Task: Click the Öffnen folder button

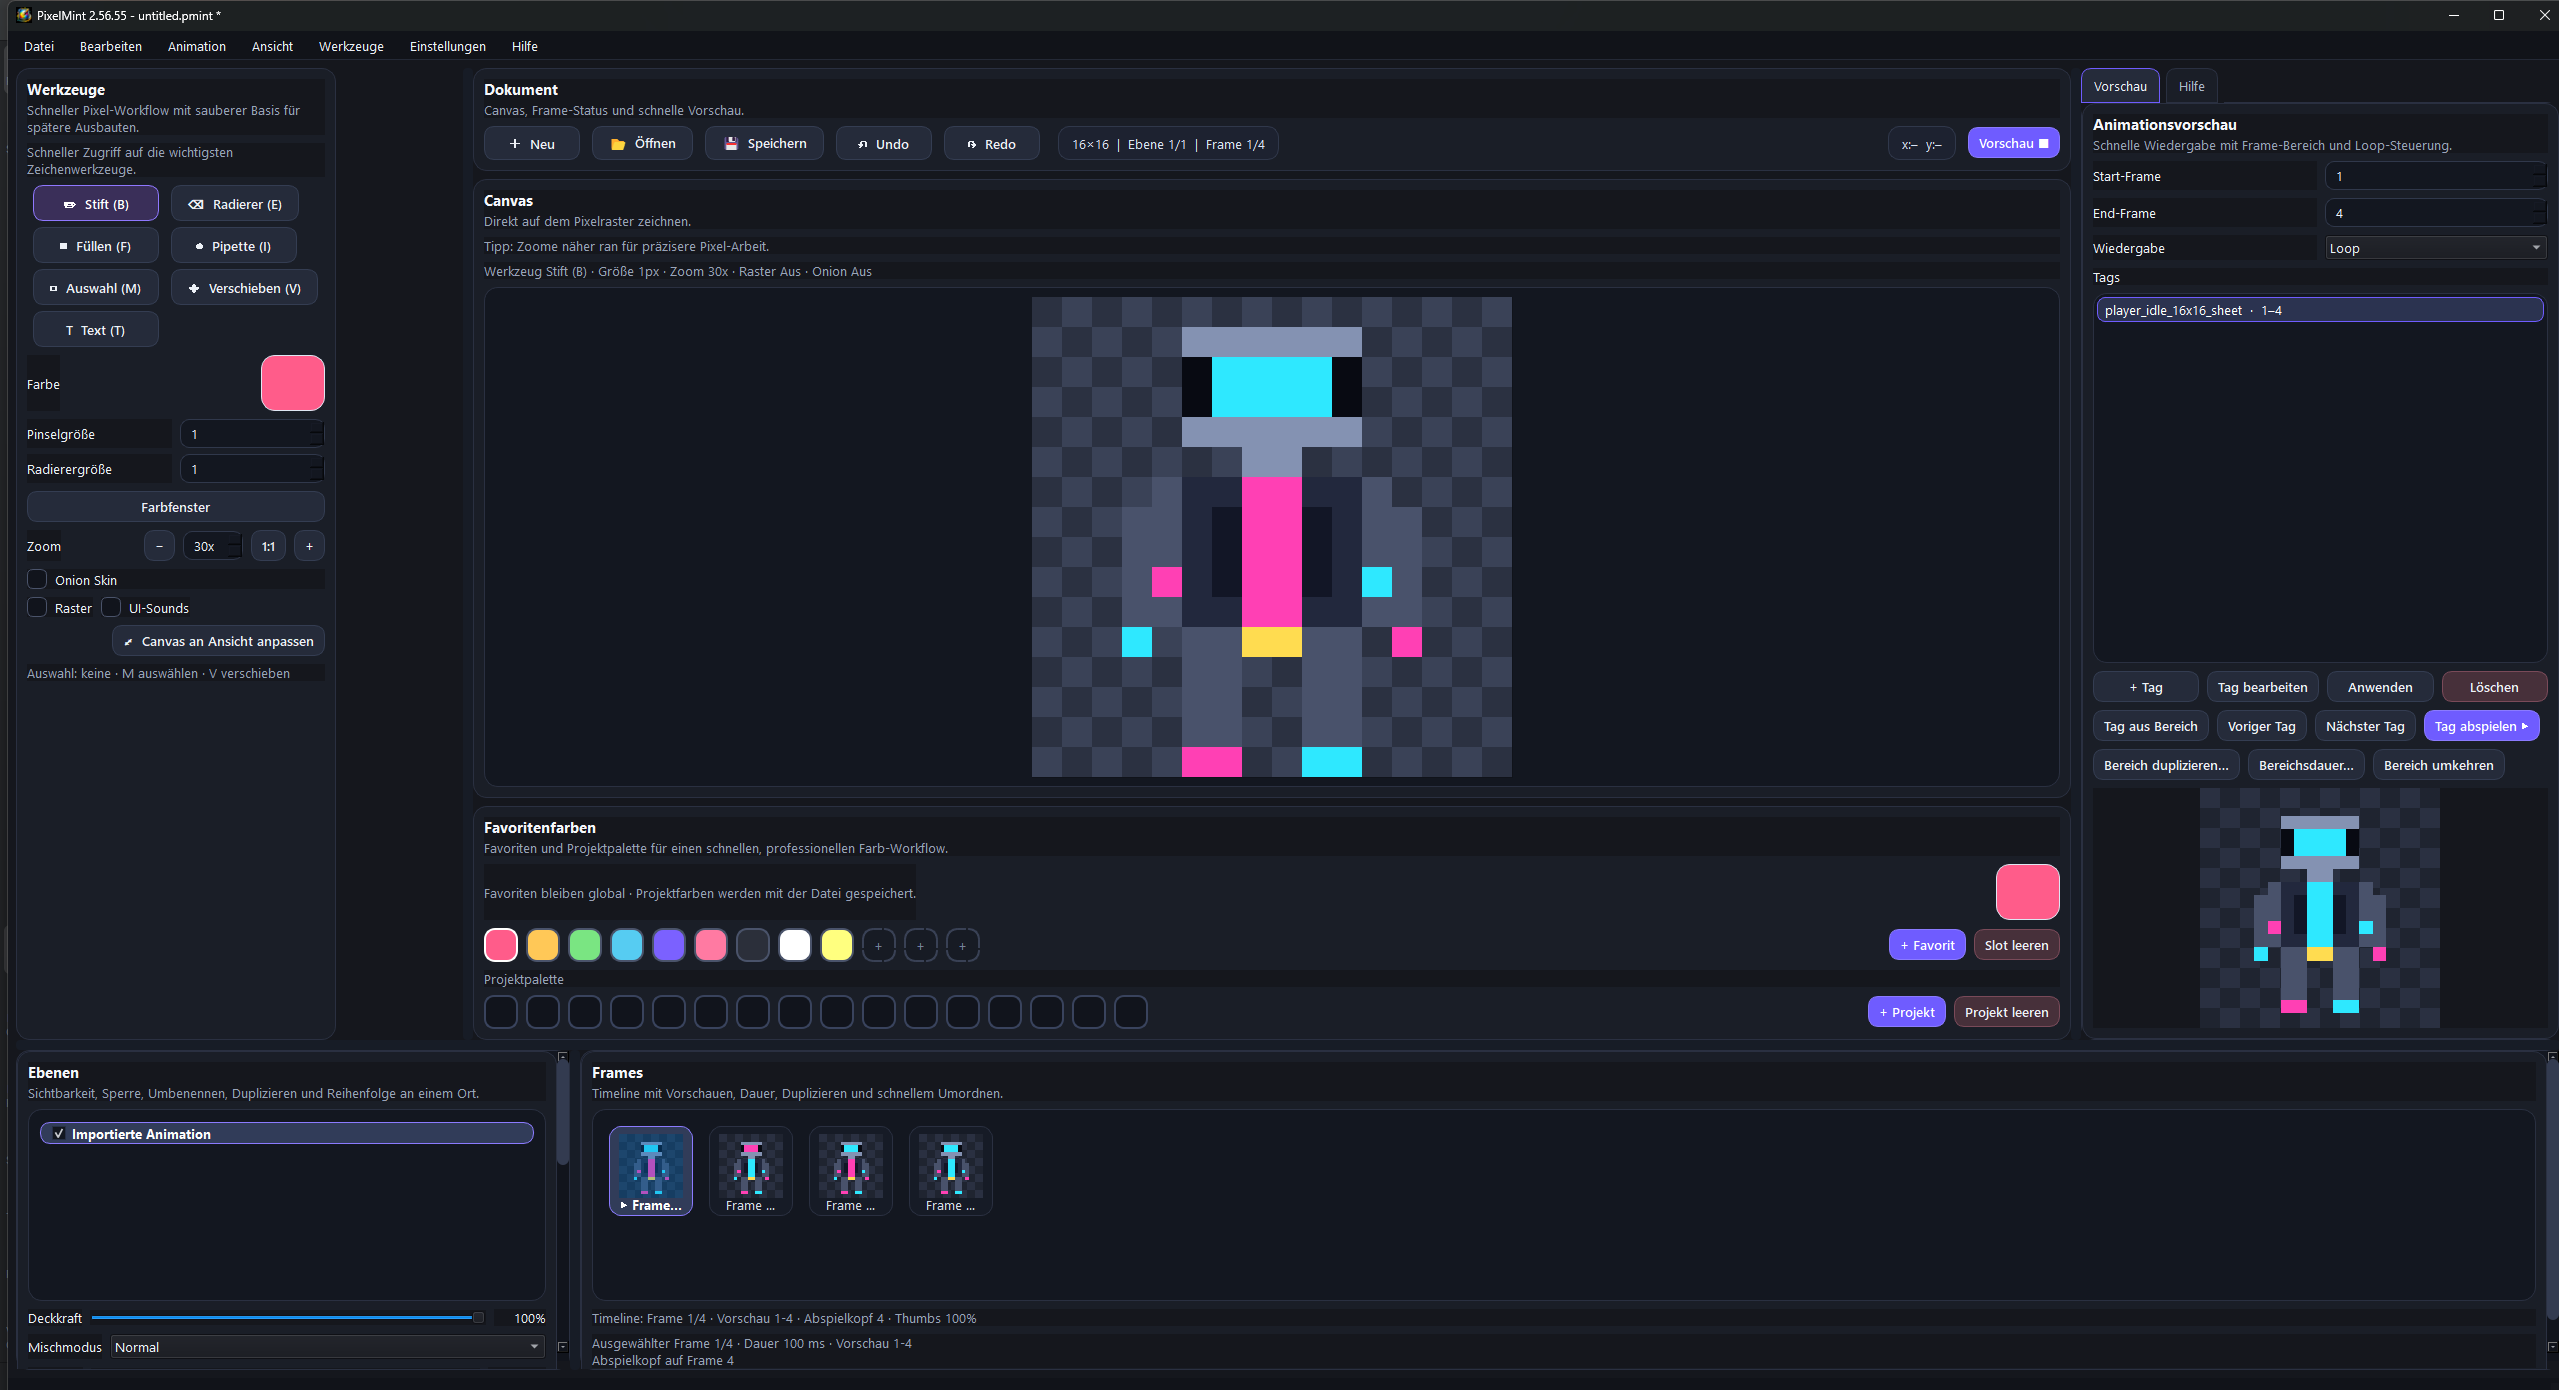Action: tap(642, 144)
